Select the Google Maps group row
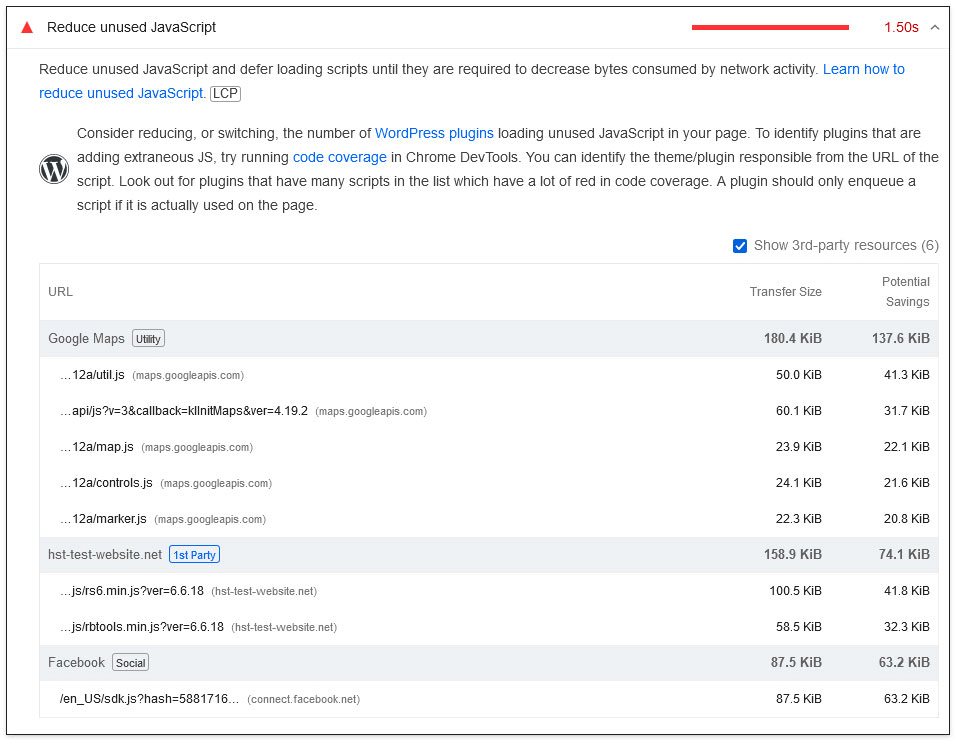956x740 pixels. click(489, 339)
